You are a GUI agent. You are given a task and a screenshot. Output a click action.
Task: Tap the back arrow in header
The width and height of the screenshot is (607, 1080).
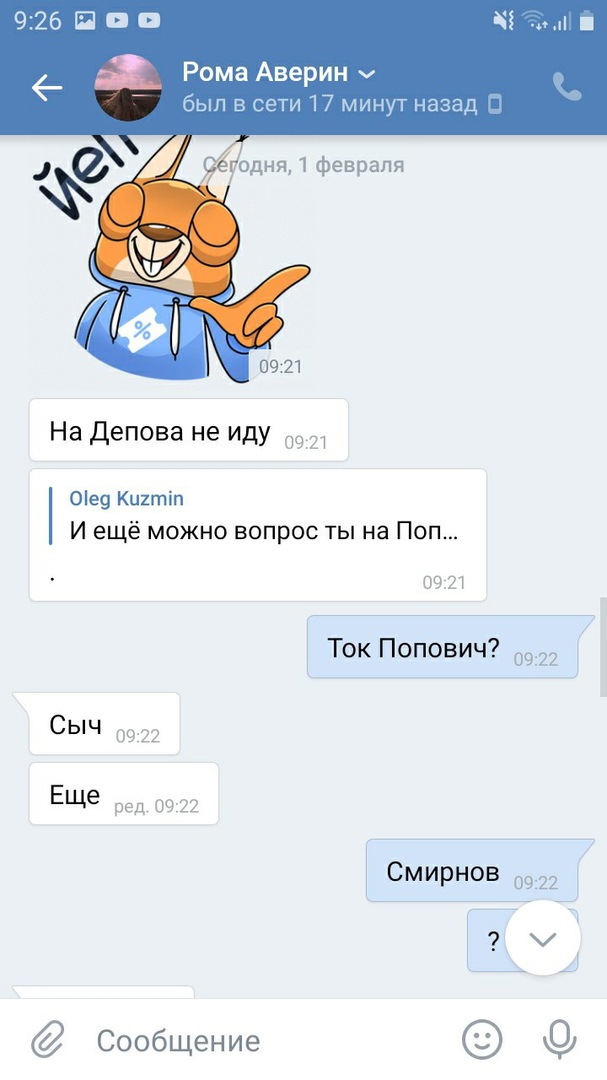point(47,88)
